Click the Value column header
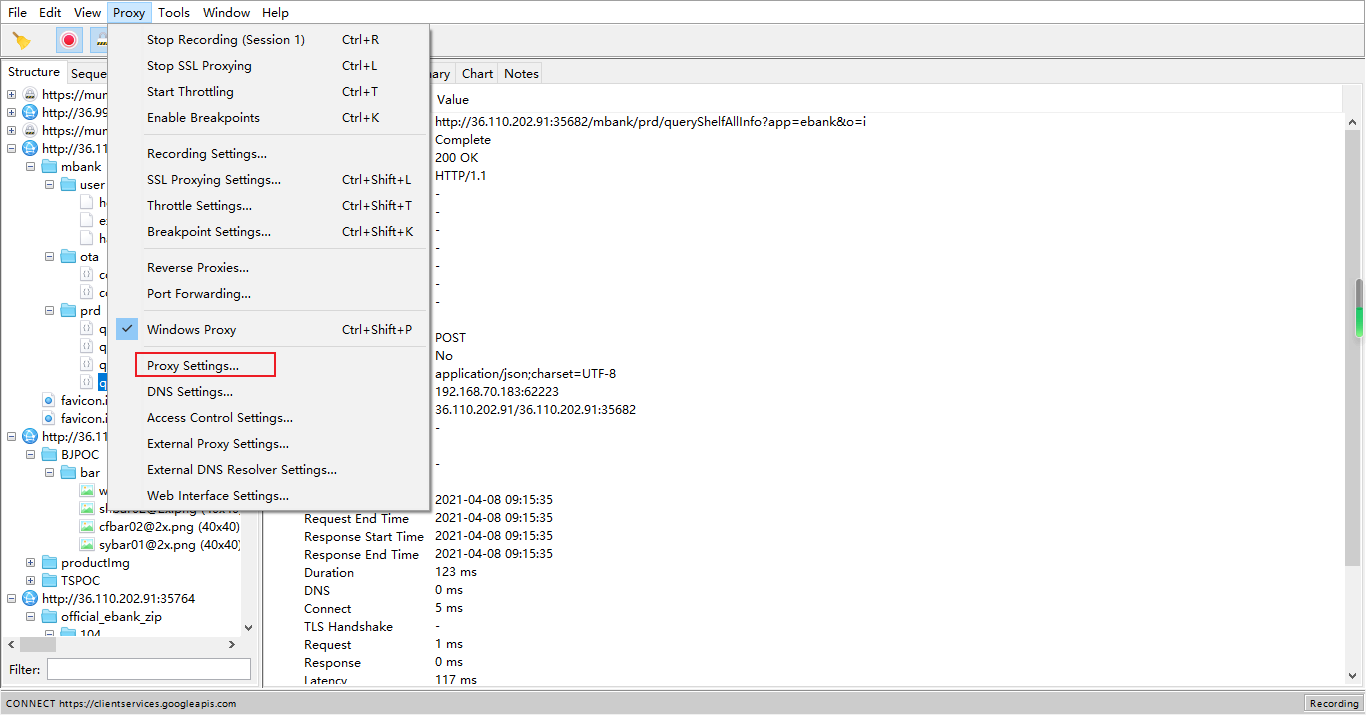This screenshot has width=1366, height=715. click(452, 100)
